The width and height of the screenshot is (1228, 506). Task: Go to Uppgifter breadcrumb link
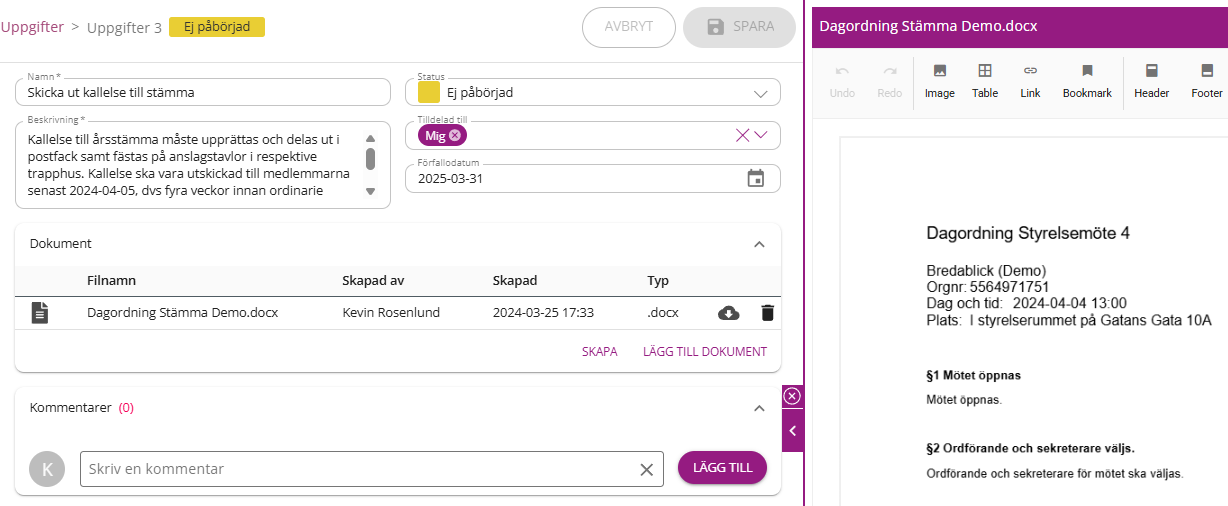click(32, 27)
